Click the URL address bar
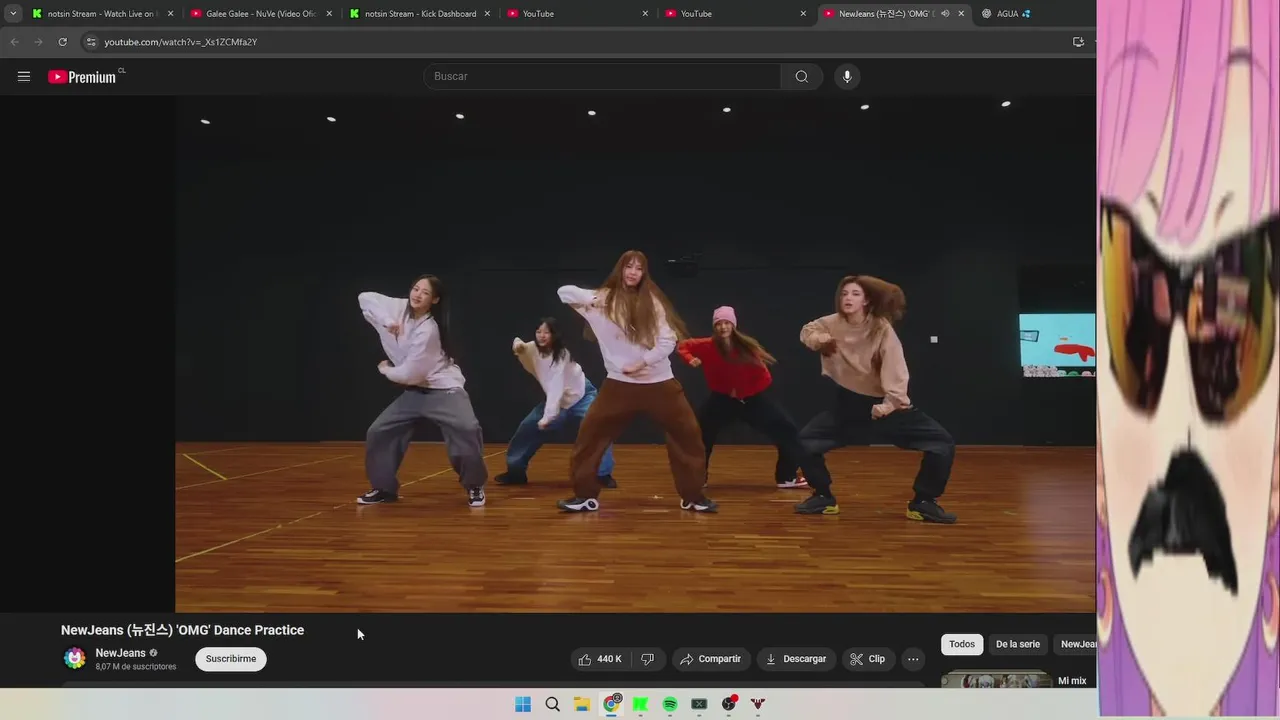 (580, 42)
